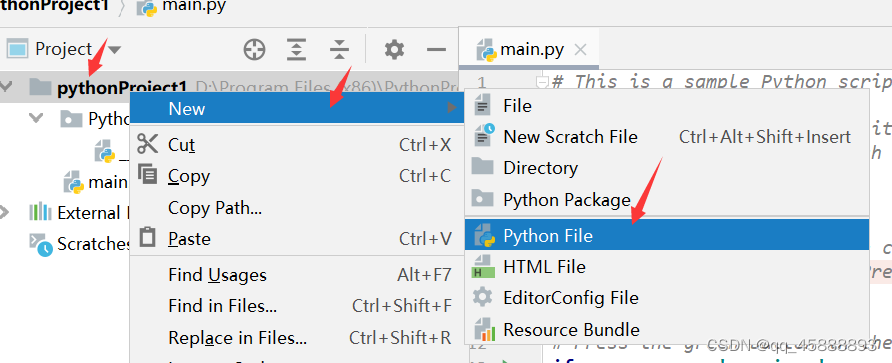
Task: Click the locate/select opened file crosshair icon
Action: (x=254, y=50)
